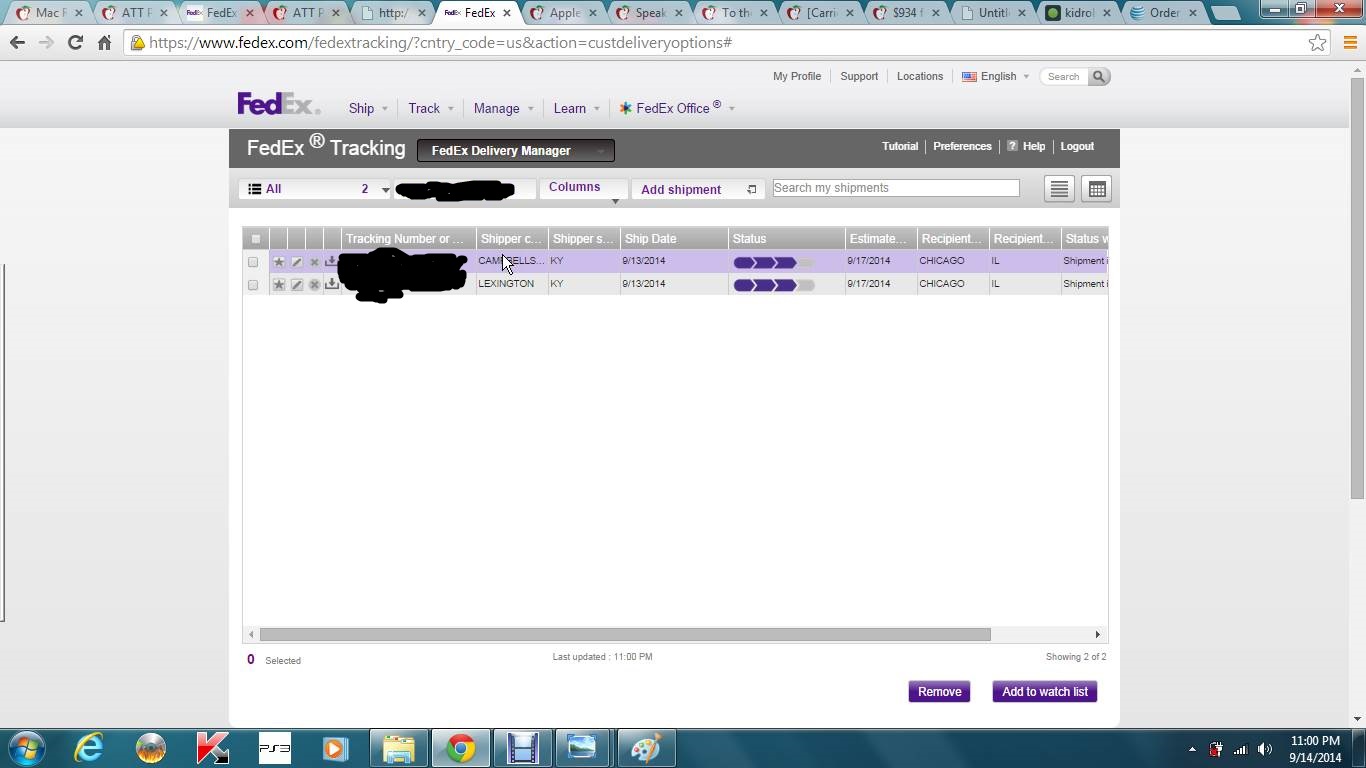Expand the Ship menu
Viewport: 1366px width, 768px height.
pyautogui.click(x=367, y=108)
